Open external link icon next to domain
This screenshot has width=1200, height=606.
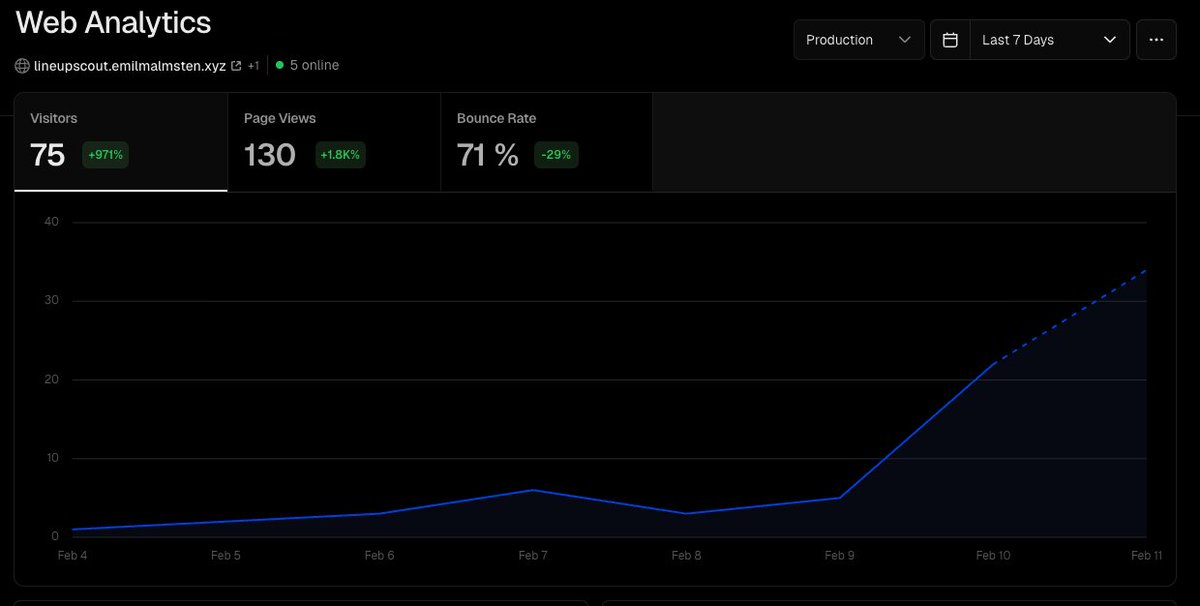[x=236, y=66]
